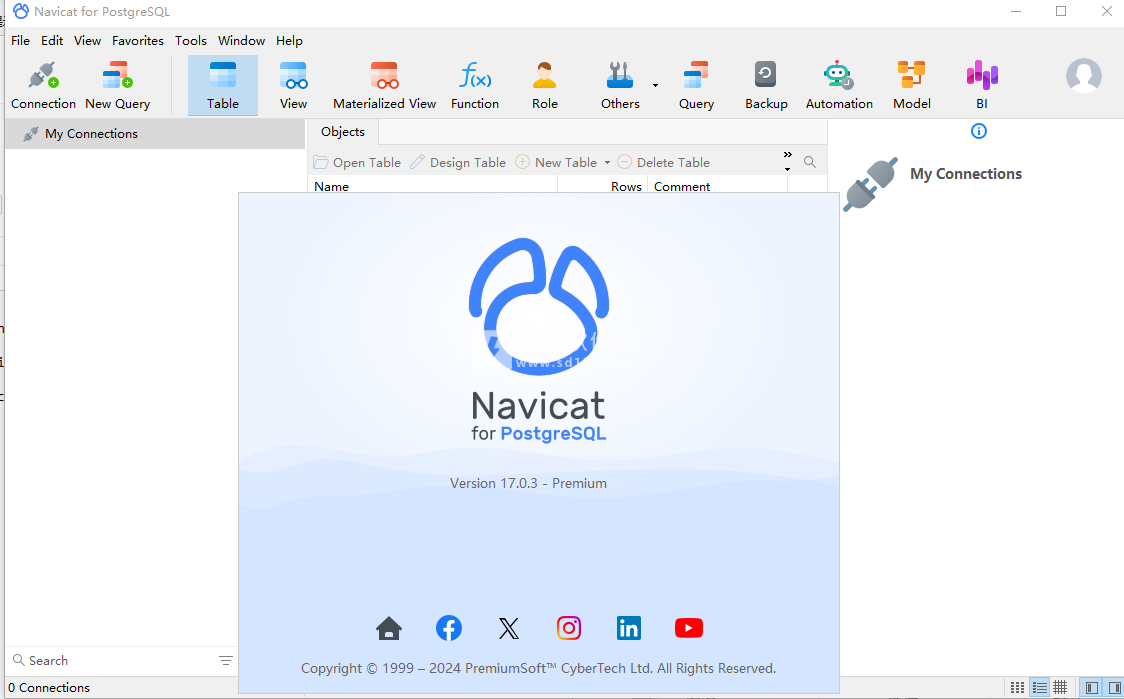Viewport: 1124px width, 699px height.
Task: Open the Function objects icon
Action: (474, 85)
